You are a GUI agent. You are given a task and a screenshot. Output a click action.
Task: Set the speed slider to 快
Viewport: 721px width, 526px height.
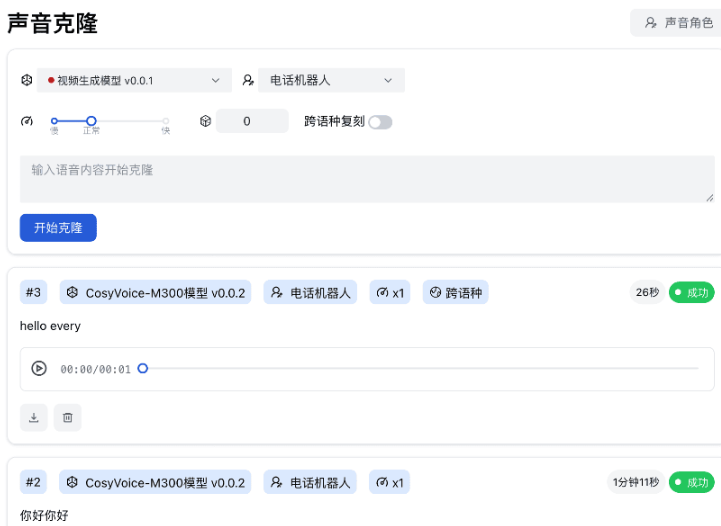pyautogui.click(x=166, y=121)
